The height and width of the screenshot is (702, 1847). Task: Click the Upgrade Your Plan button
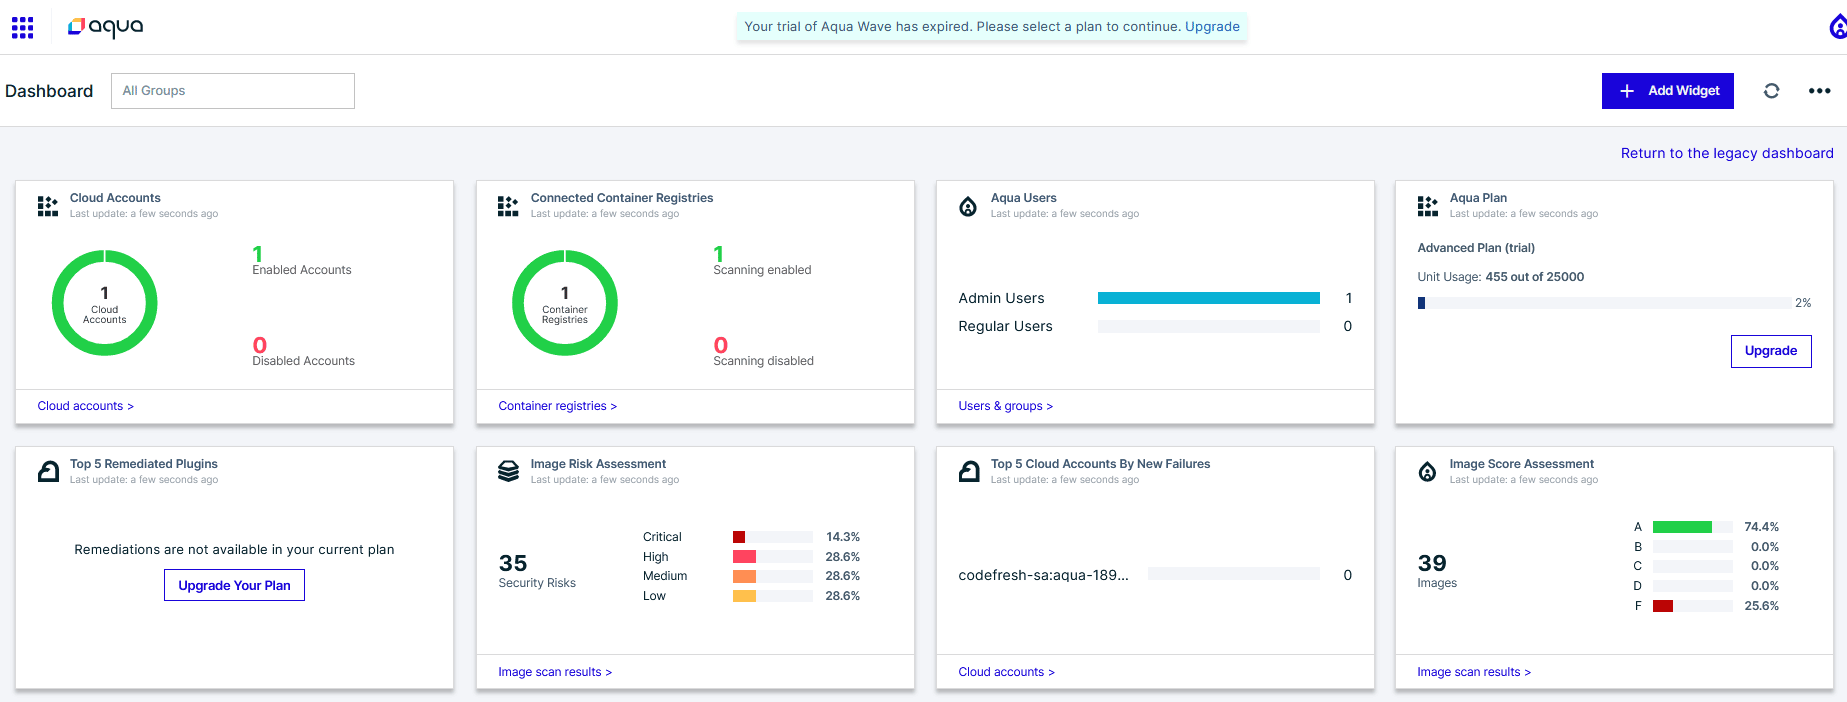tap(234, 585)
